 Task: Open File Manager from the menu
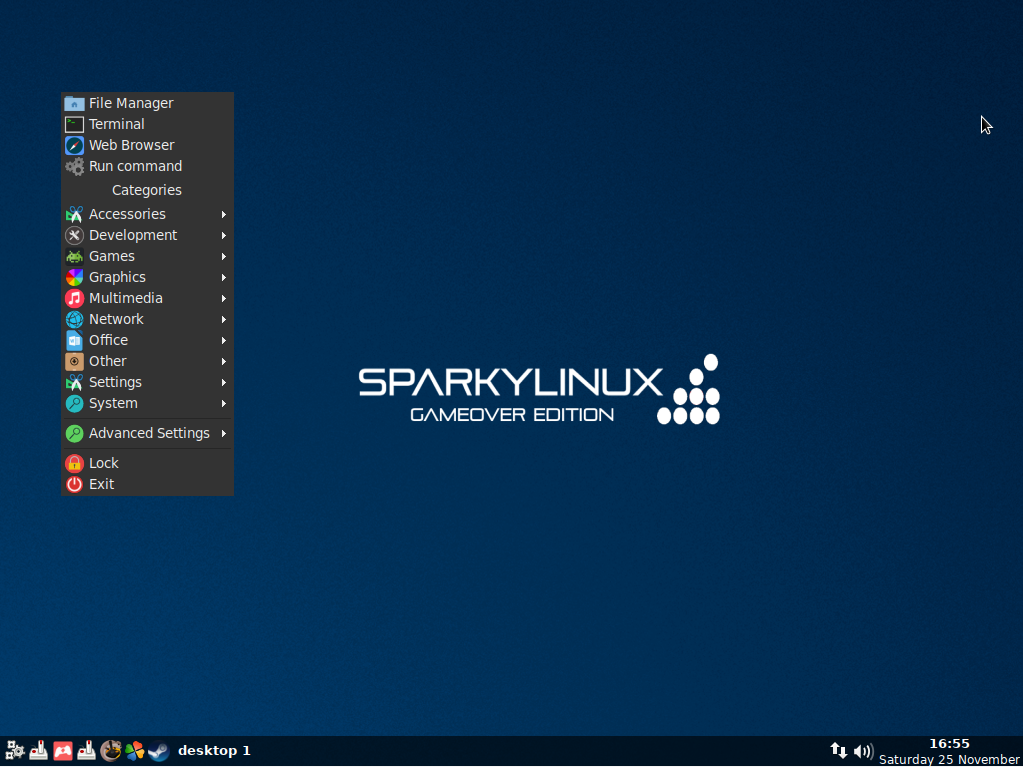[130, 103]
